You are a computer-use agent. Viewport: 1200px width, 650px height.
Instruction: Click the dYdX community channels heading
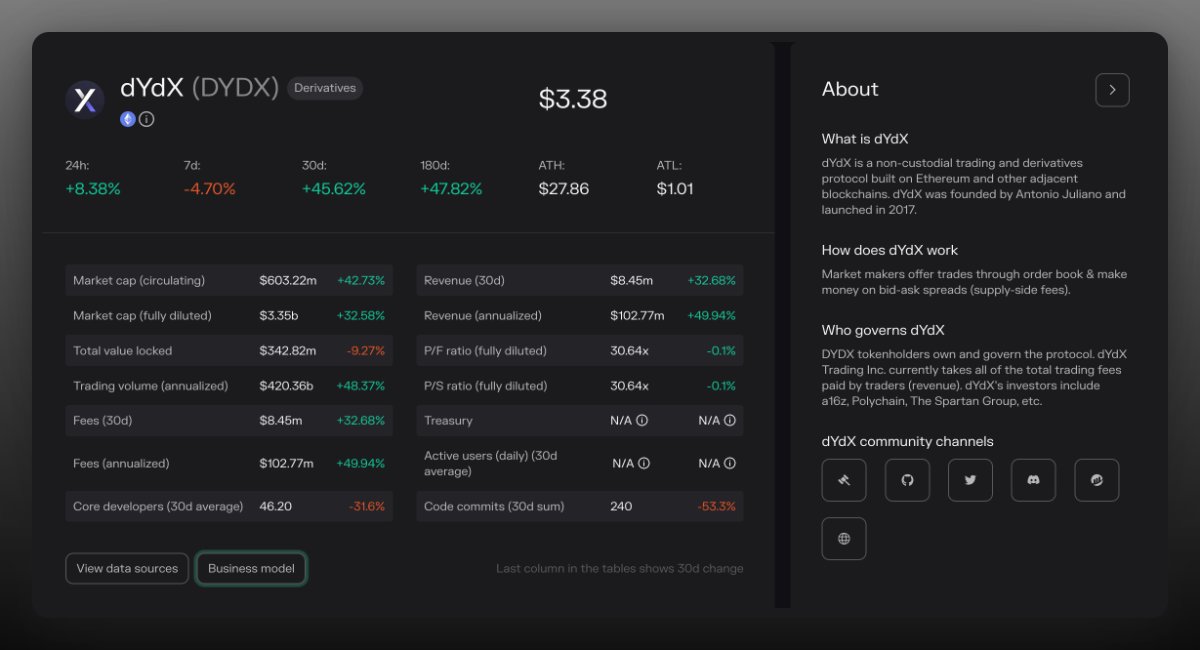click(908, 441)
